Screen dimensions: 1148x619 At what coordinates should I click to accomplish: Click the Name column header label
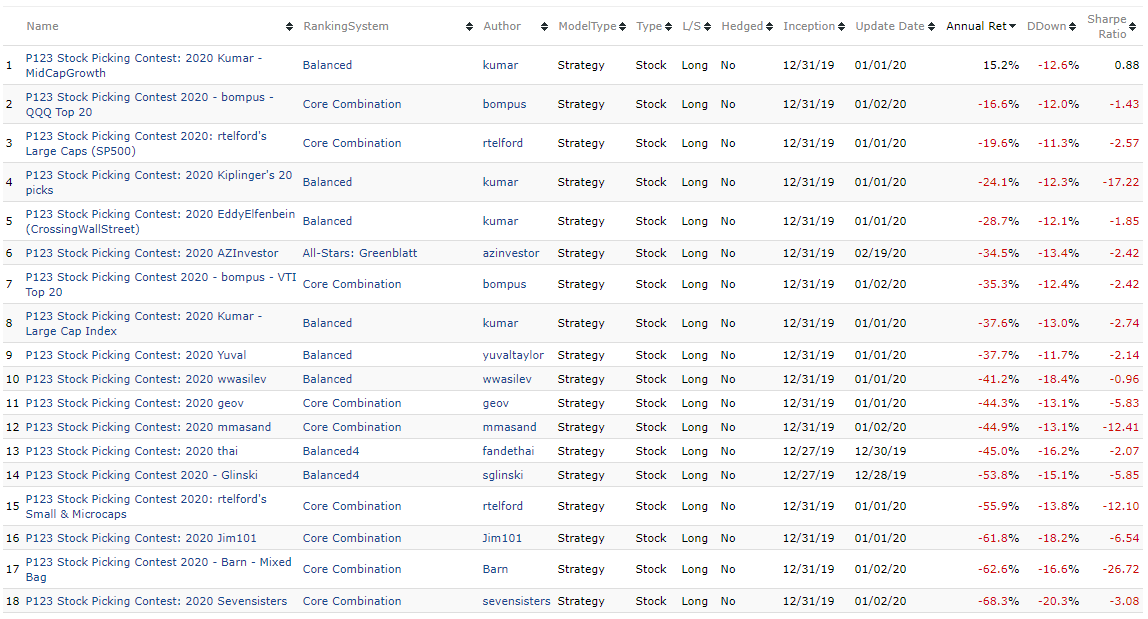42,26
